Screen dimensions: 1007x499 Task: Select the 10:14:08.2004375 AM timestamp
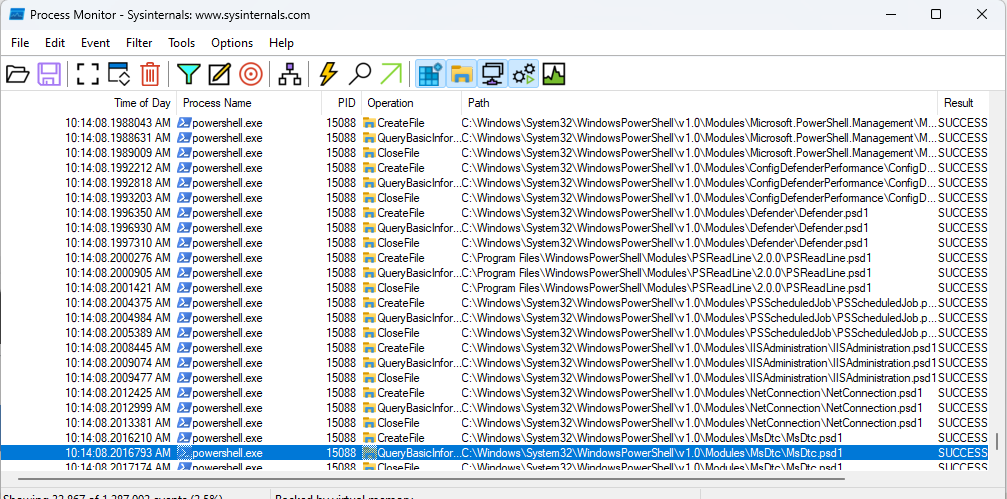coord(118,302)
